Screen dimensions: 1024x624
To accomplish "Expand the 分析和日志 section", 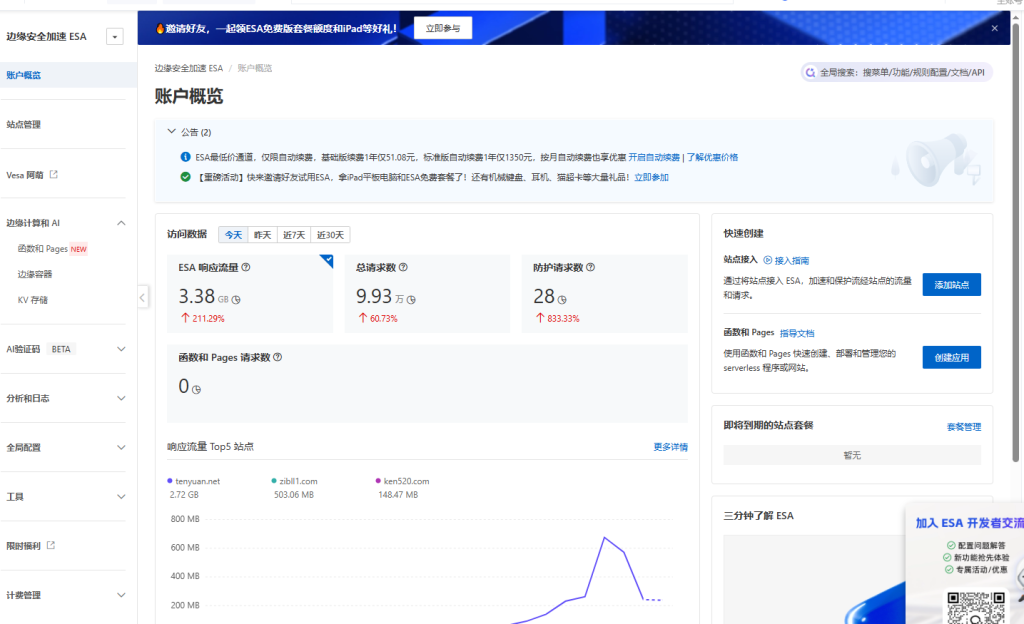I will click(121, 398).
